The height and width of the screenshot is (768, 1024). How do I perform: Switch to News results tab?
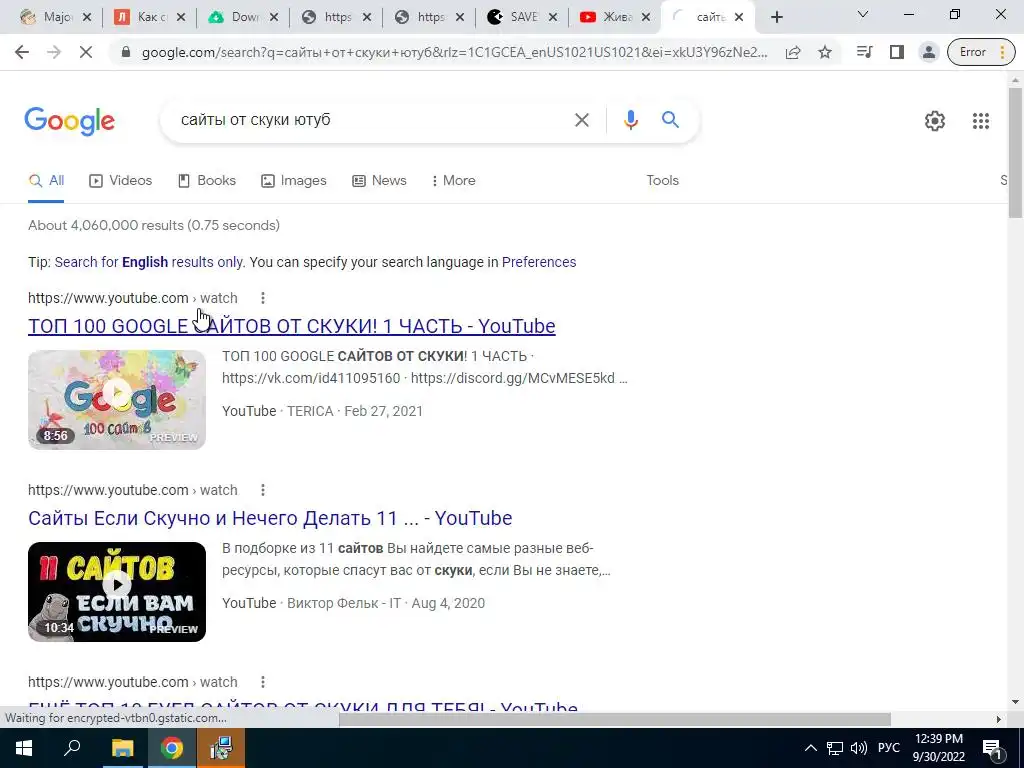point(379,181)
